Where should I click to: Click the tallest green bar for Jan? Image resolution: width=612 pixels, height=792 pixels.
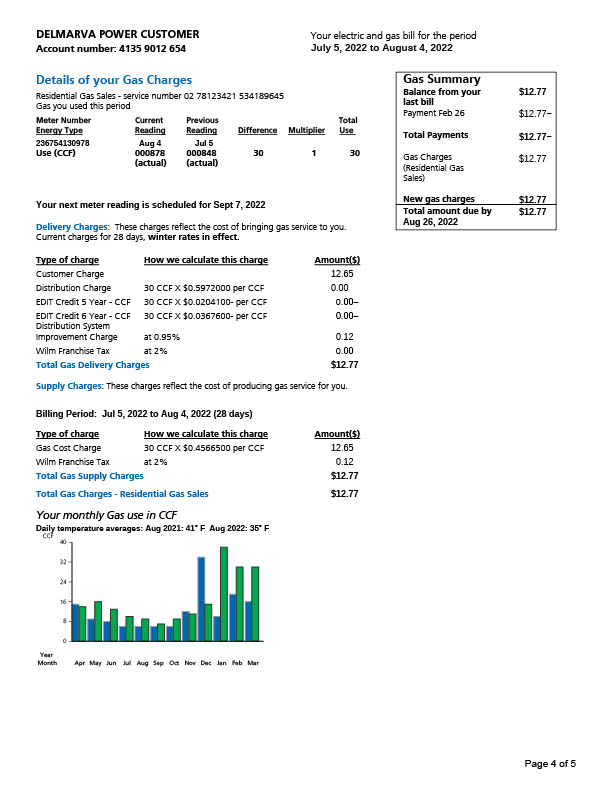point(224,593)
